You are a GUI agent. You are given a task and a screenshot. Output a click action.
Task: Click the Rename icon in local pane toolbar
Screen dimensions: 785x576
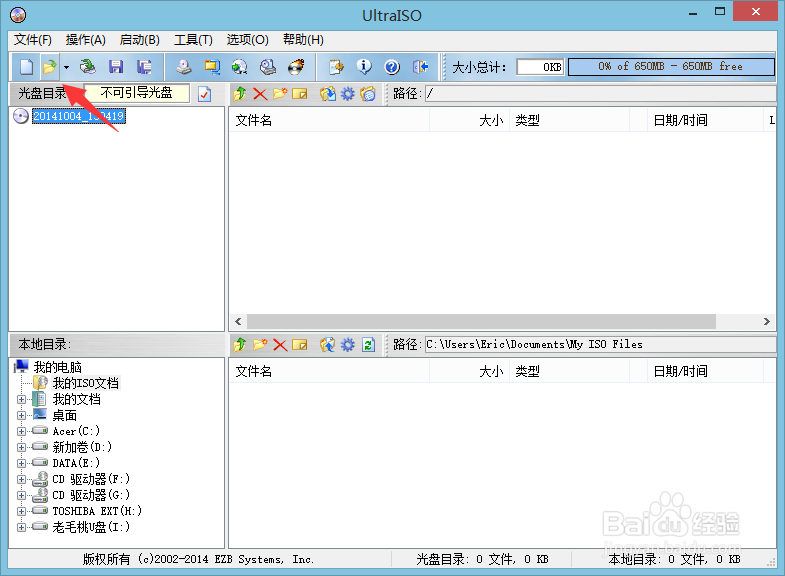[299, 344]
